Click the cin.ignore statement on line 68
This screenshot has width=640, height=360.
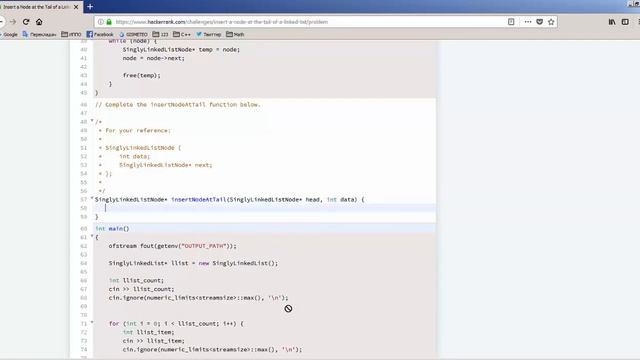[198, 298]
